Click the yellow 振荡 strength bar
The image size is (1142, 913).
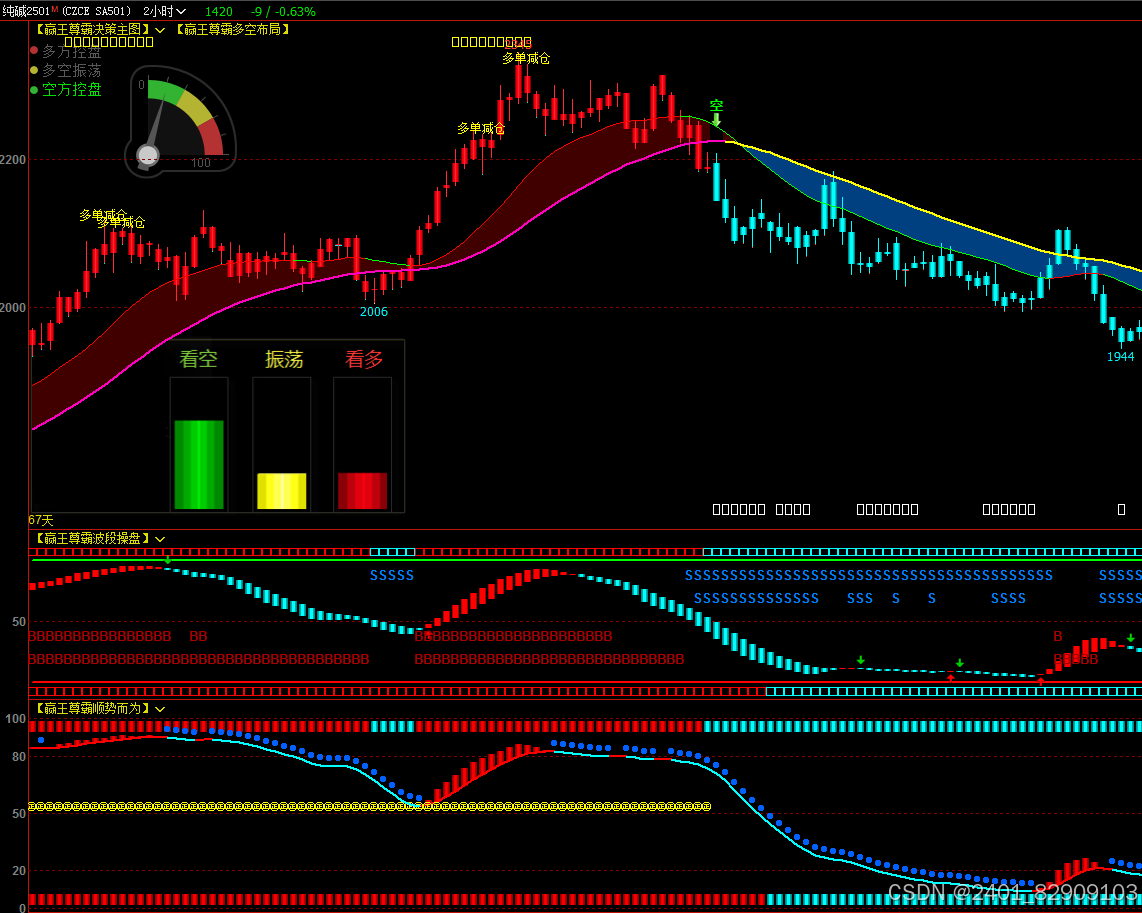point(282,491)
